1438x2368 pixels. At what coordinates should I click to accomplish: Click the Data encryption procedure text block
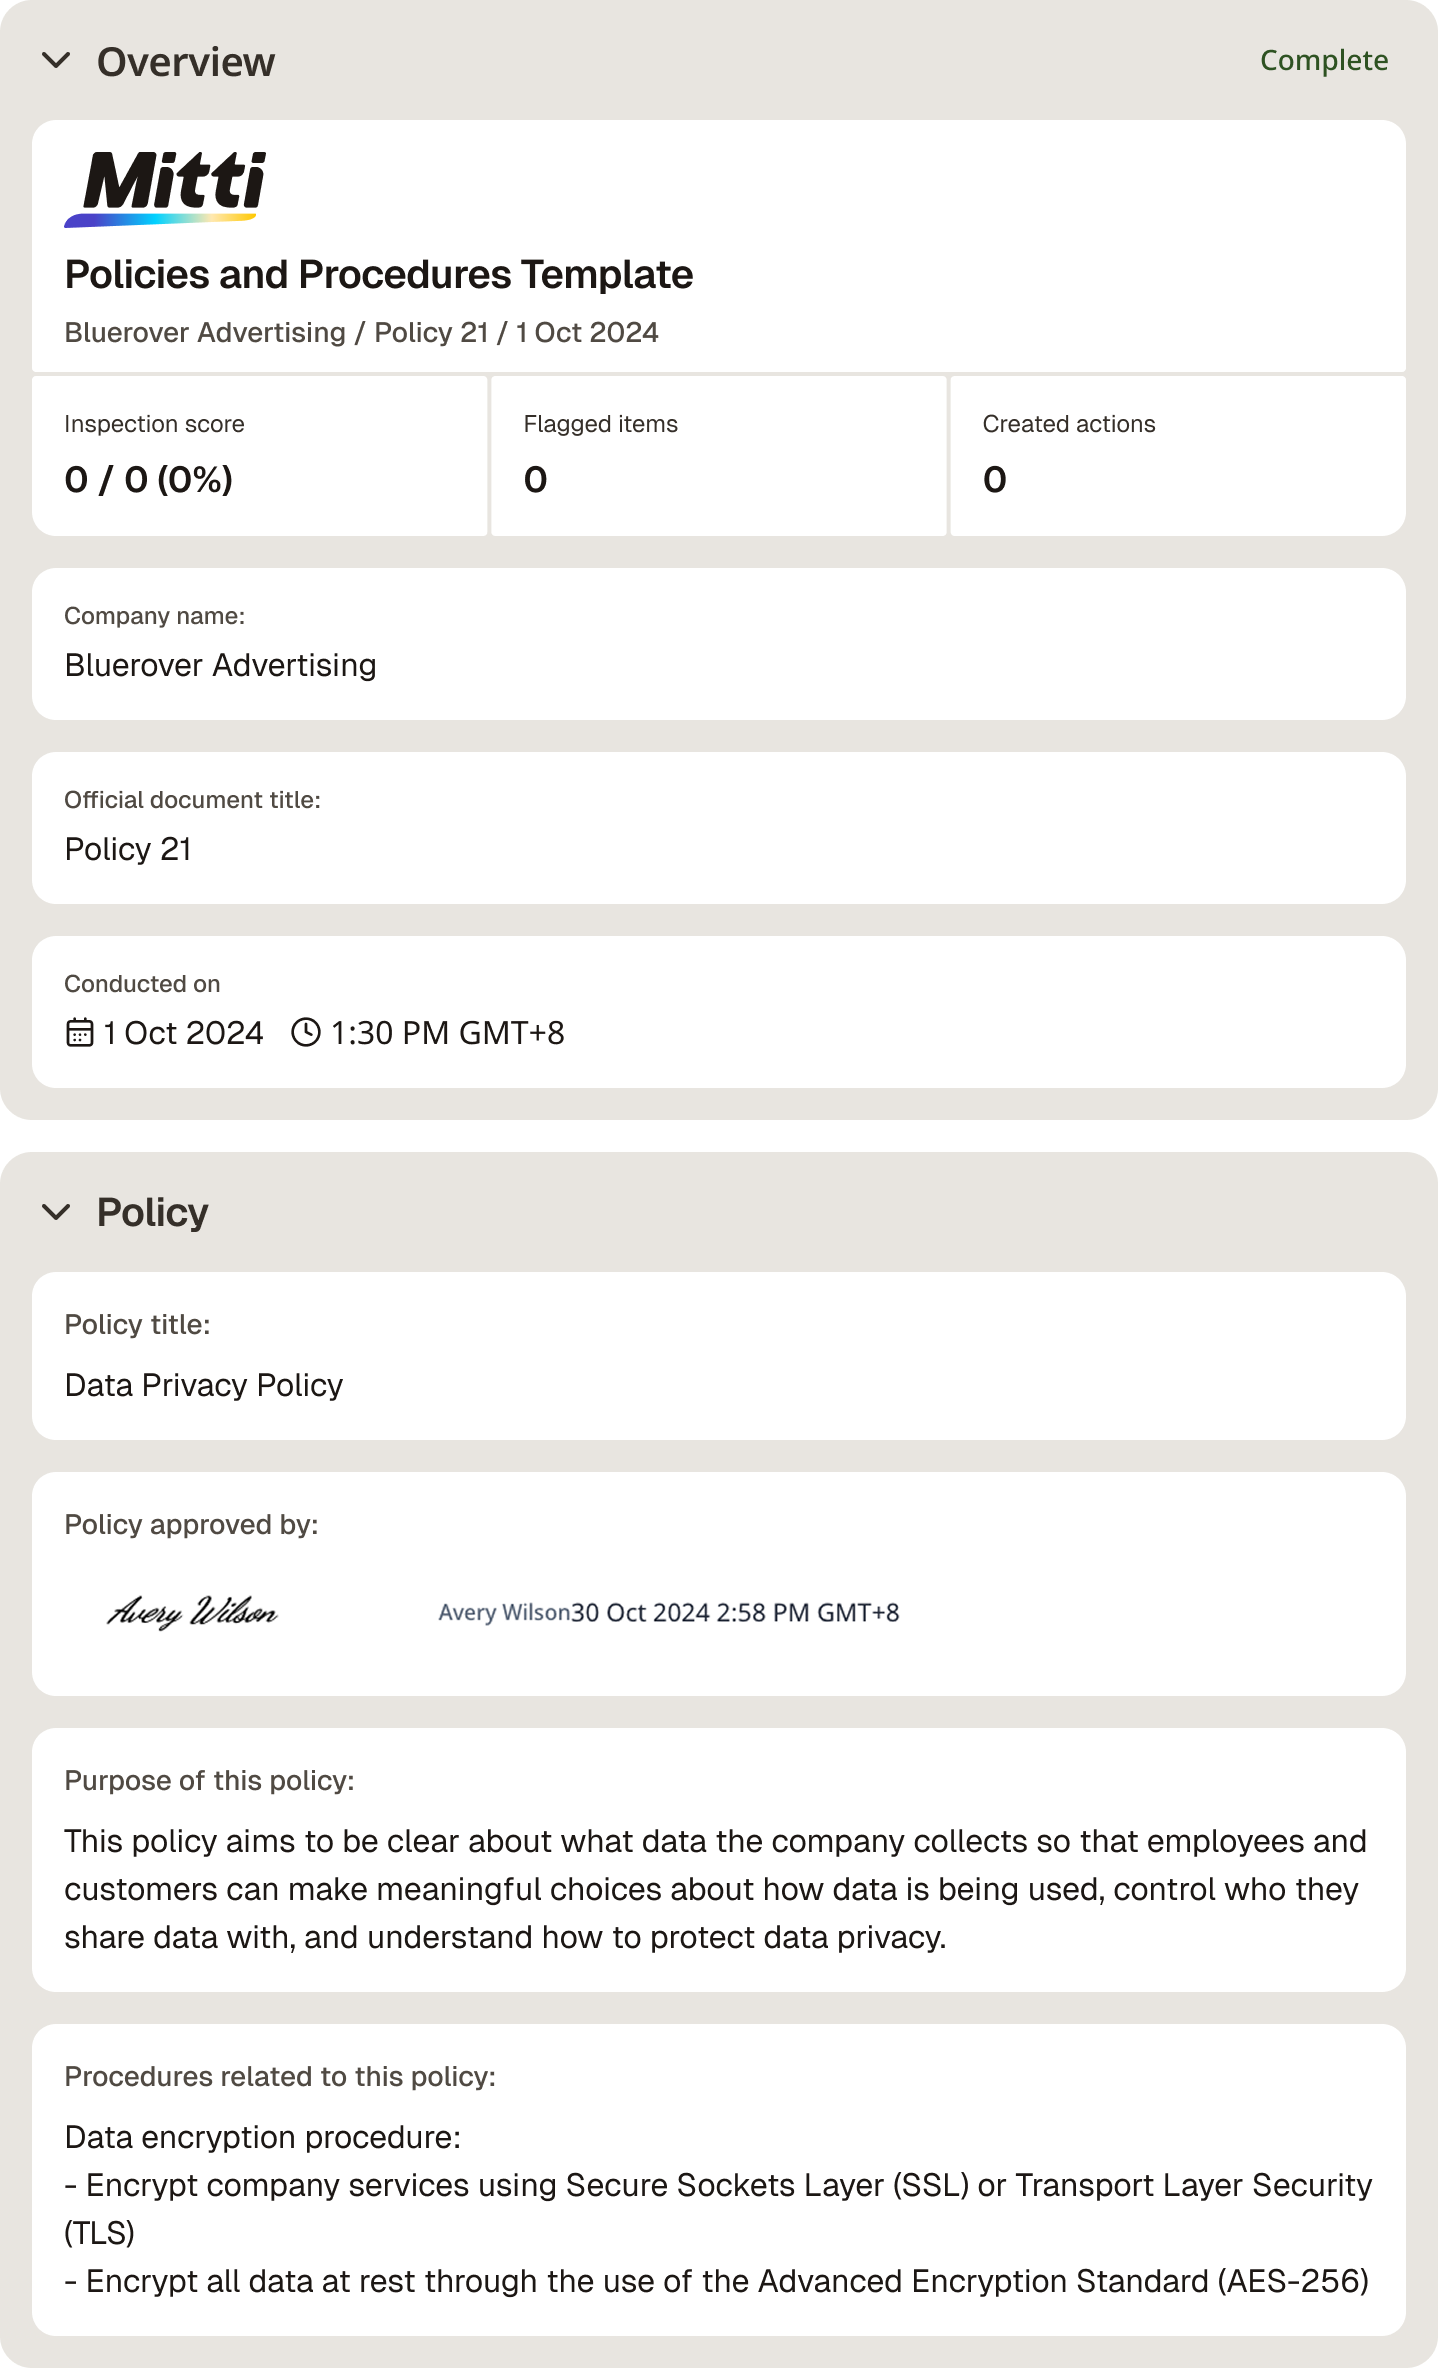718,2209
